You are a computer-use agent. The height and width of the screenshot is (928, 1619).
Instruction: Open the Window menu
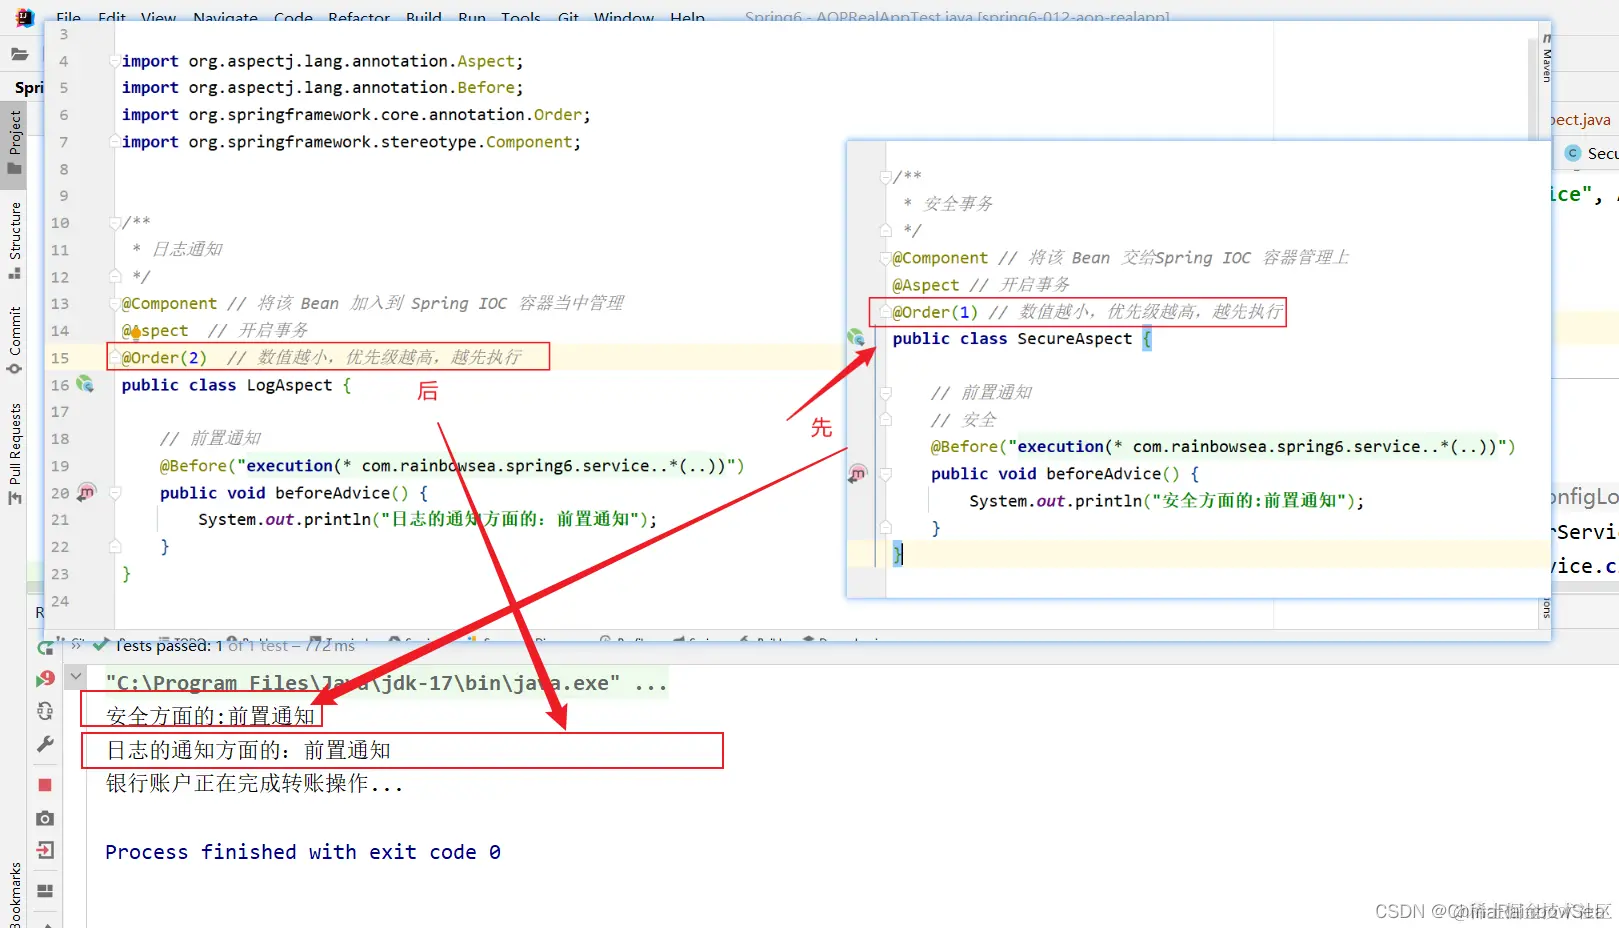point(624,18)
